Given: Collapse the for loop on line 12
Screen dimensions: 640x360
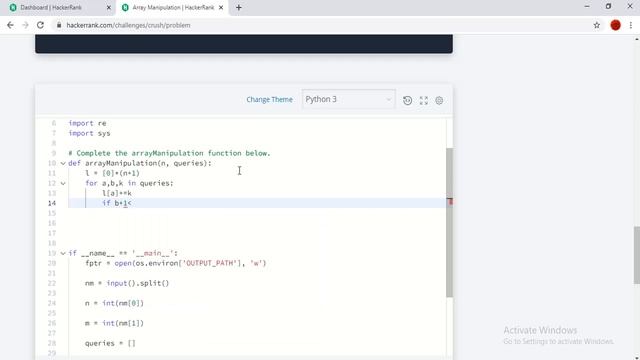Looking at the screenshot, I should coord(63,183).
